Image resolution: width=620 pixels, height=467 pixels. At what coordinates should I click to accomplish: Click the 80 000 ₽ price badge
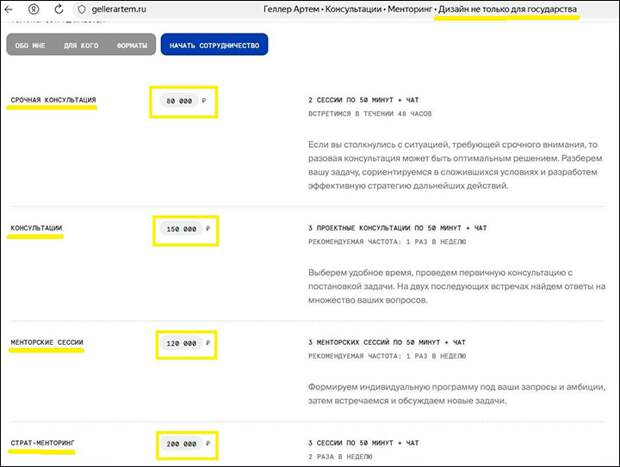pos(183,101)
